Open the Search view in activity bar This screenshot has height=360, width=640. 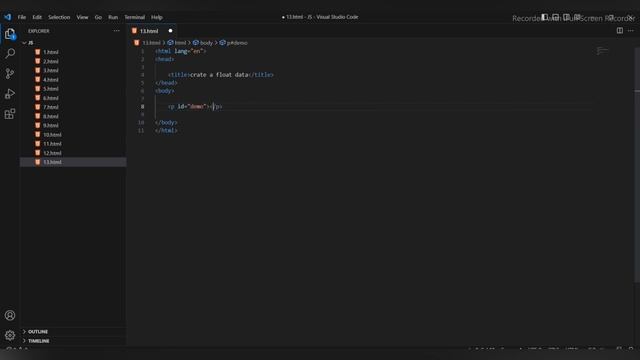[10, 53]
